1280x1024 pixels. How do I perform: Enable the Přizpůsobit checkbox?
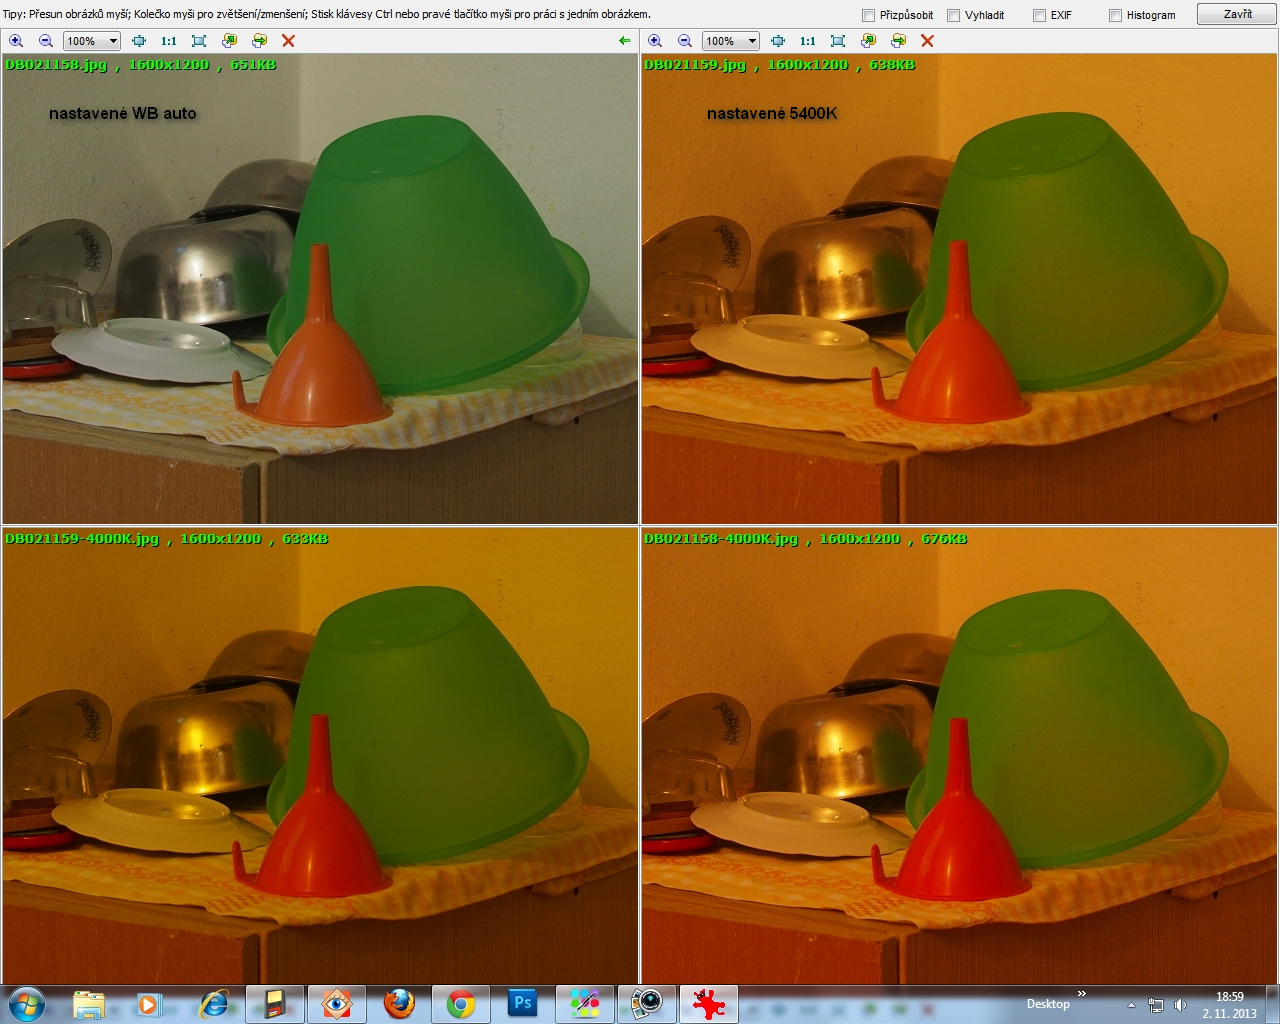click(868, 15)
